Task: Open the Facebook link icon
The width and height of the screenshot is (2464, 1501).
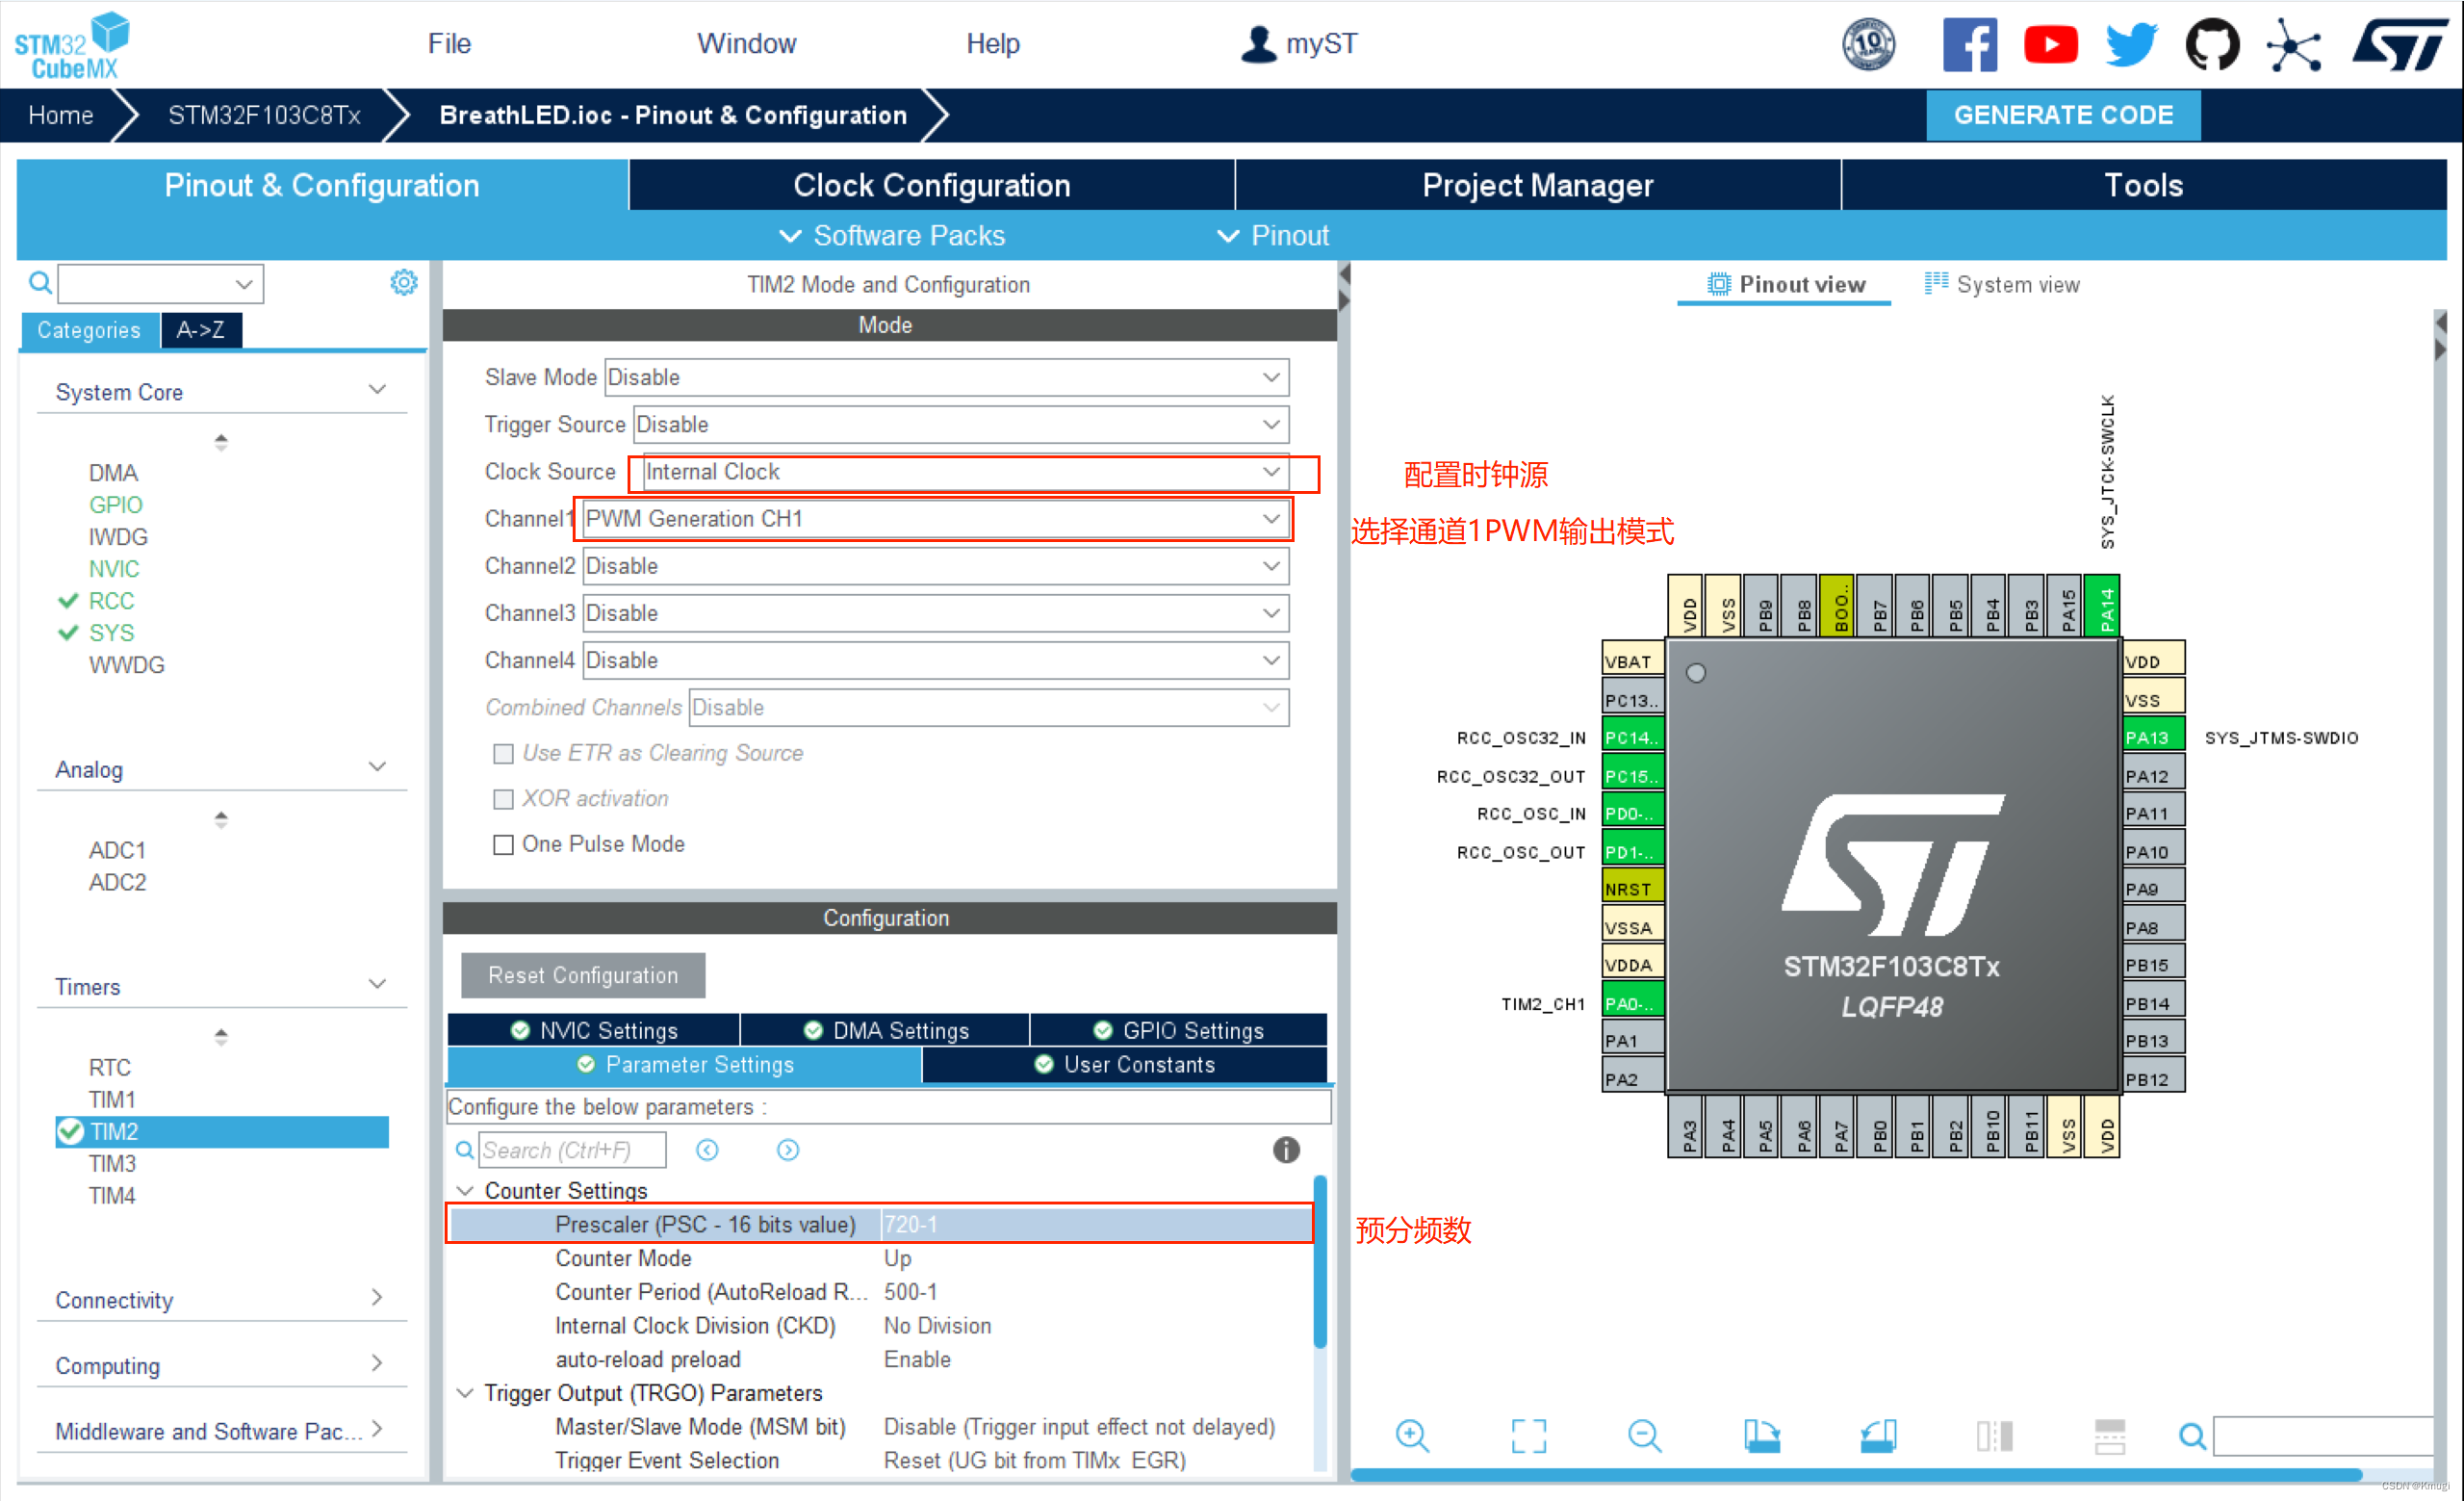Action: [x=1969, y=44]
